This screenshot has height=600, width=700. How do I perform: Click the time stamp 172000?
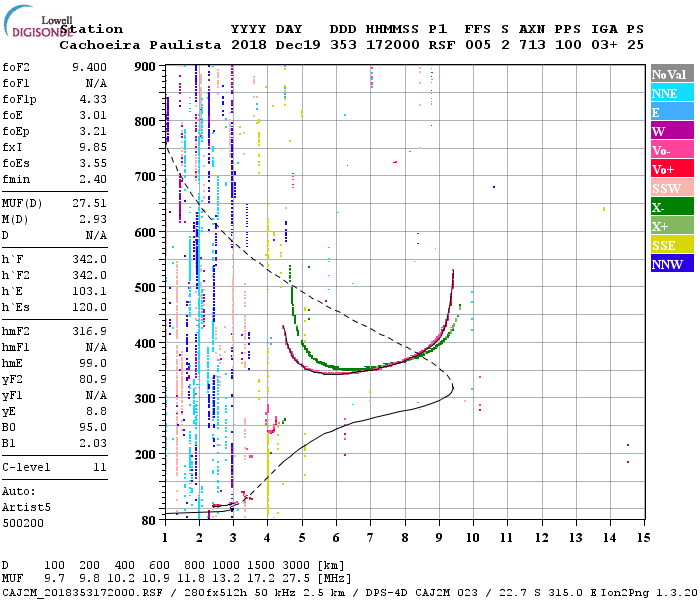[x=392, y=46]
